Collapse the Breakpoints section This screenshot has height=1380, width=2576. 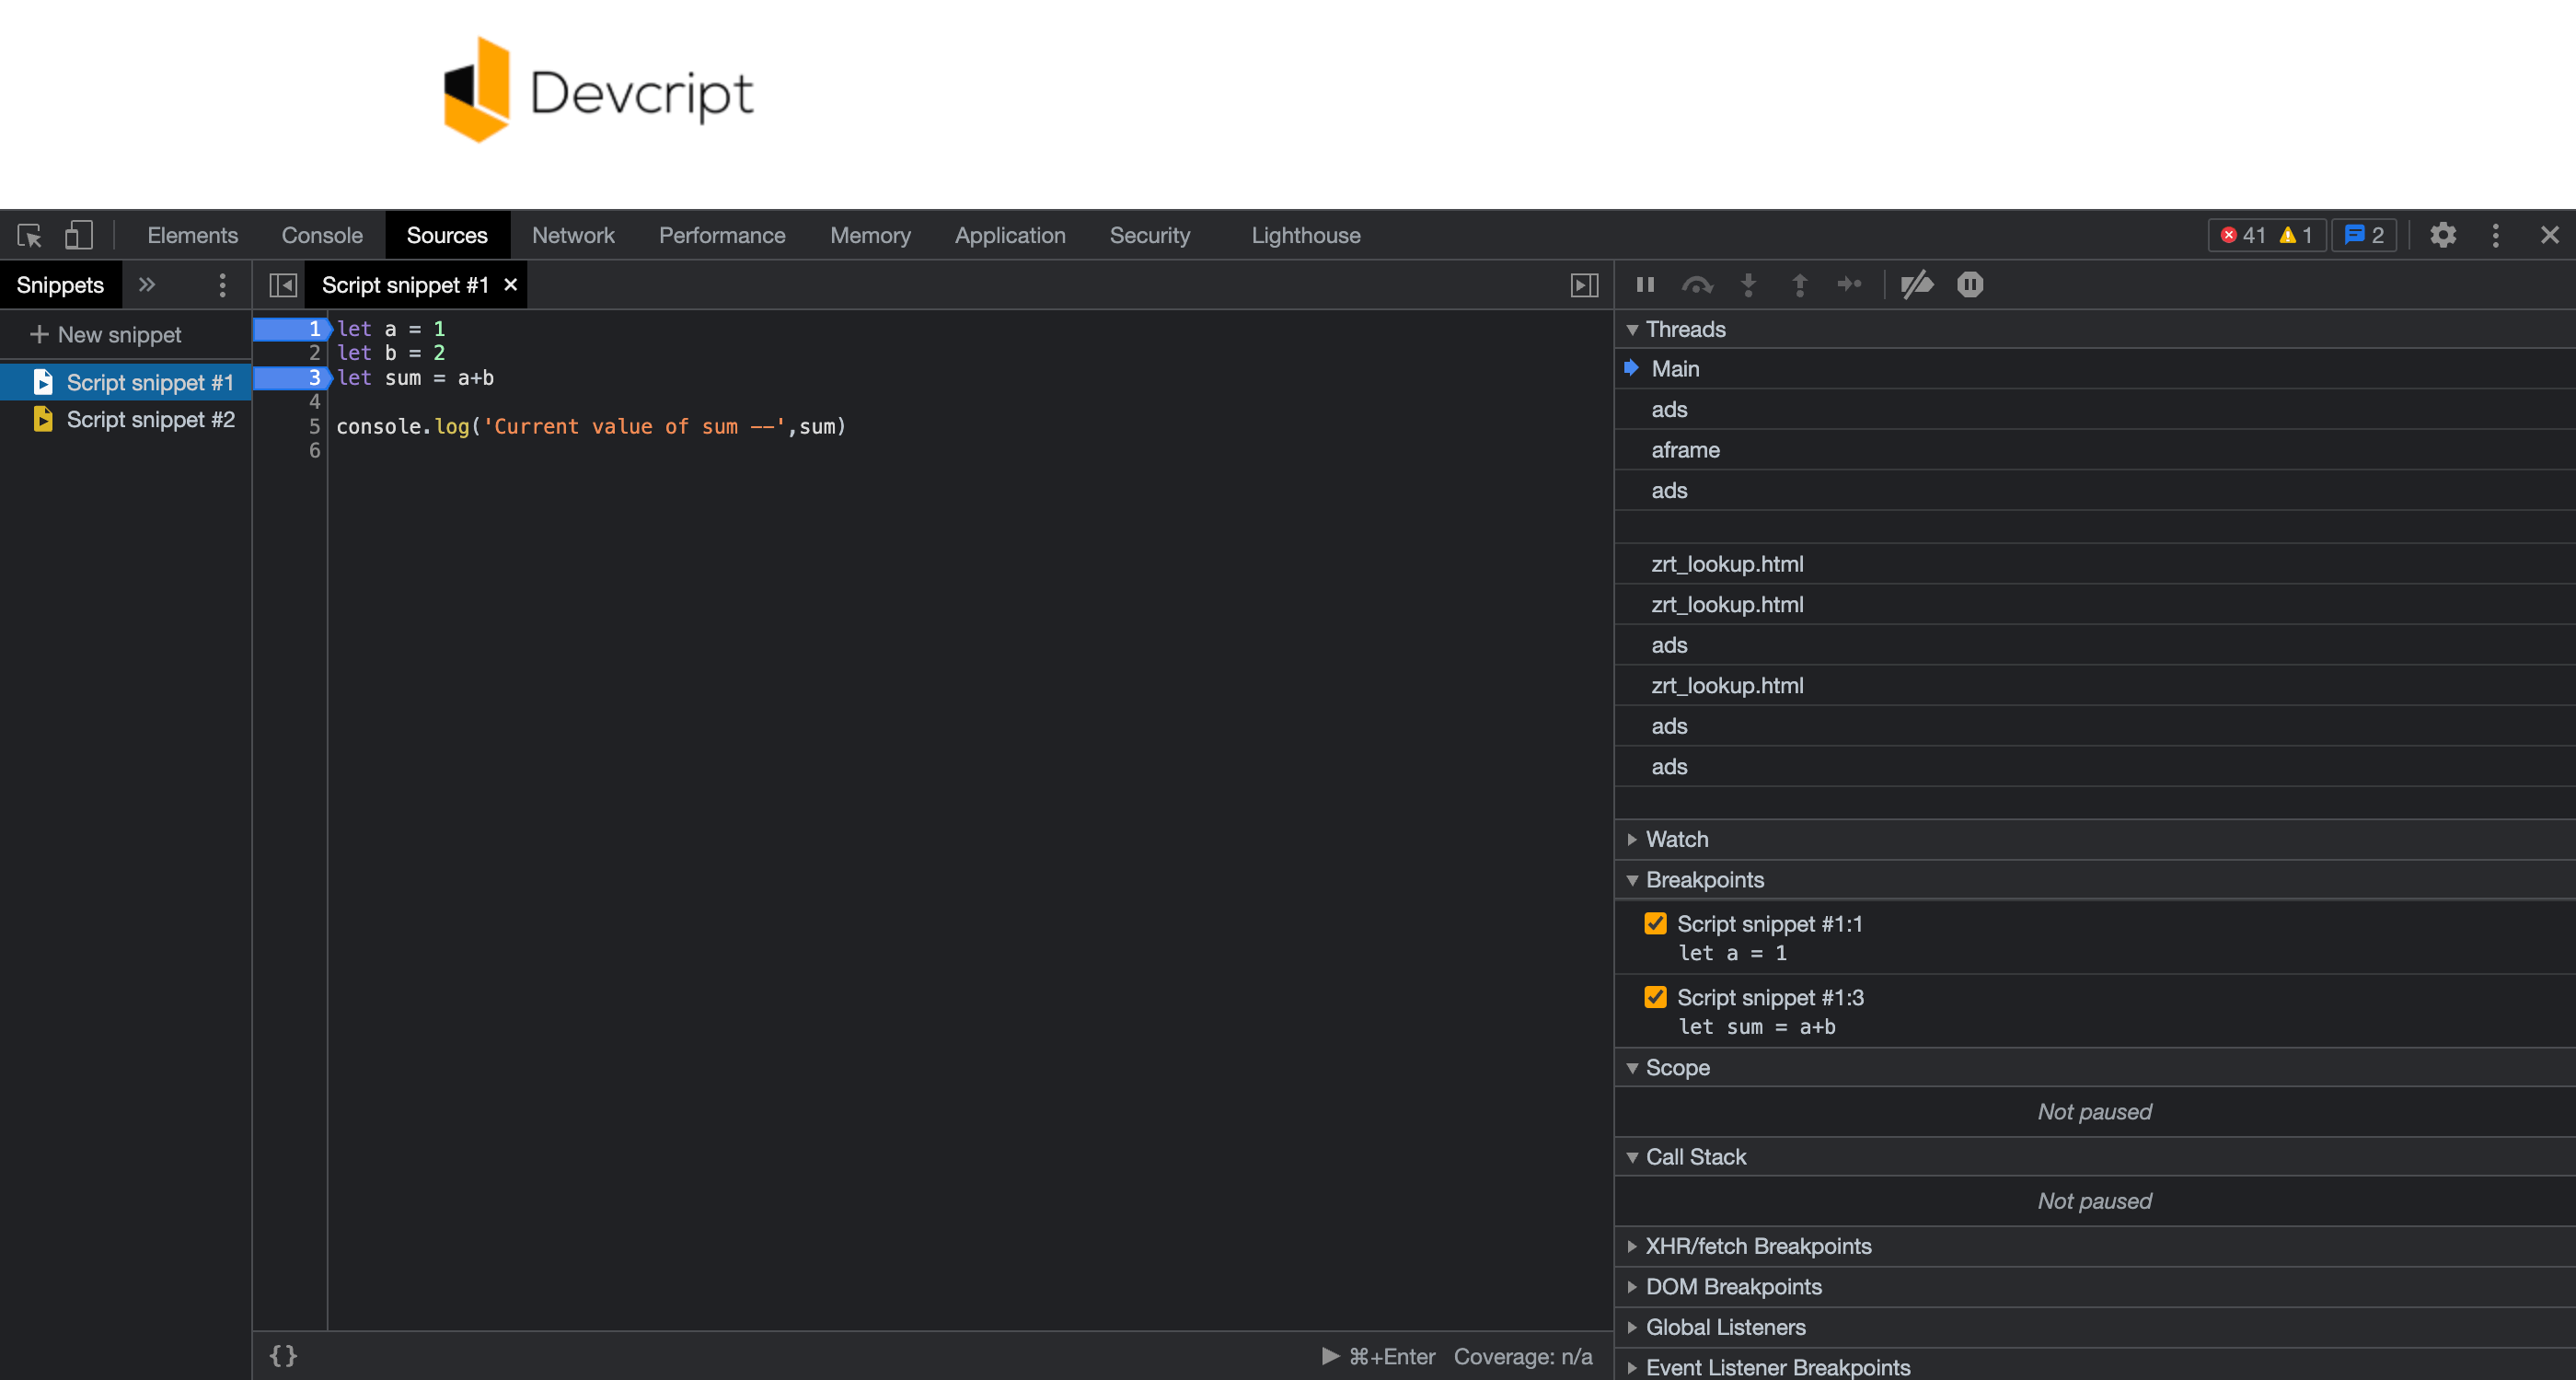click(1632, 880)
